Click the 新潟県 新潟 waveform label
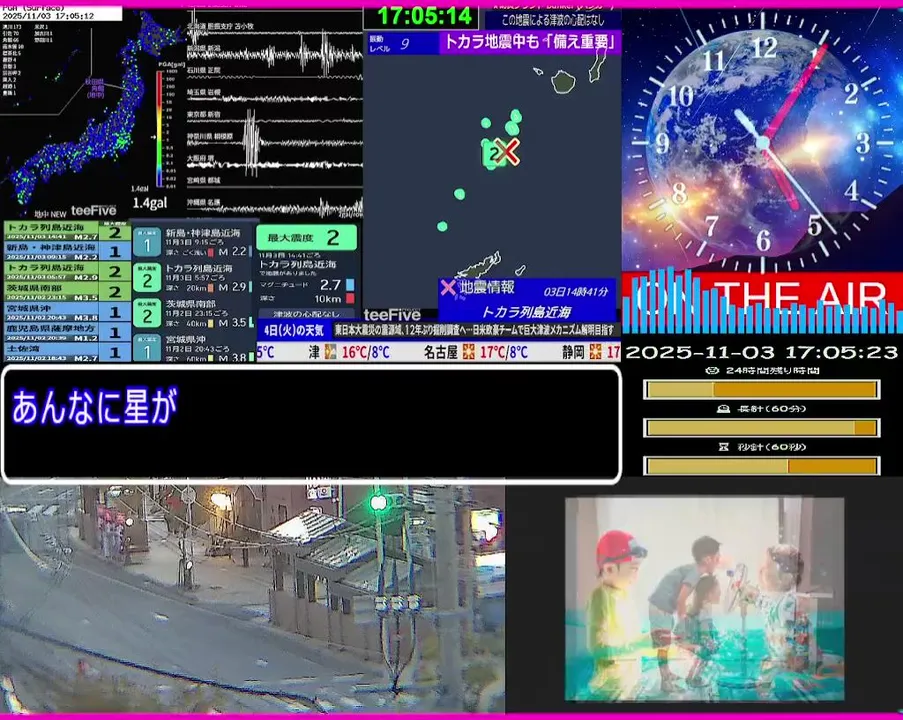Screen dimensions: 903x720 [204, 48]
